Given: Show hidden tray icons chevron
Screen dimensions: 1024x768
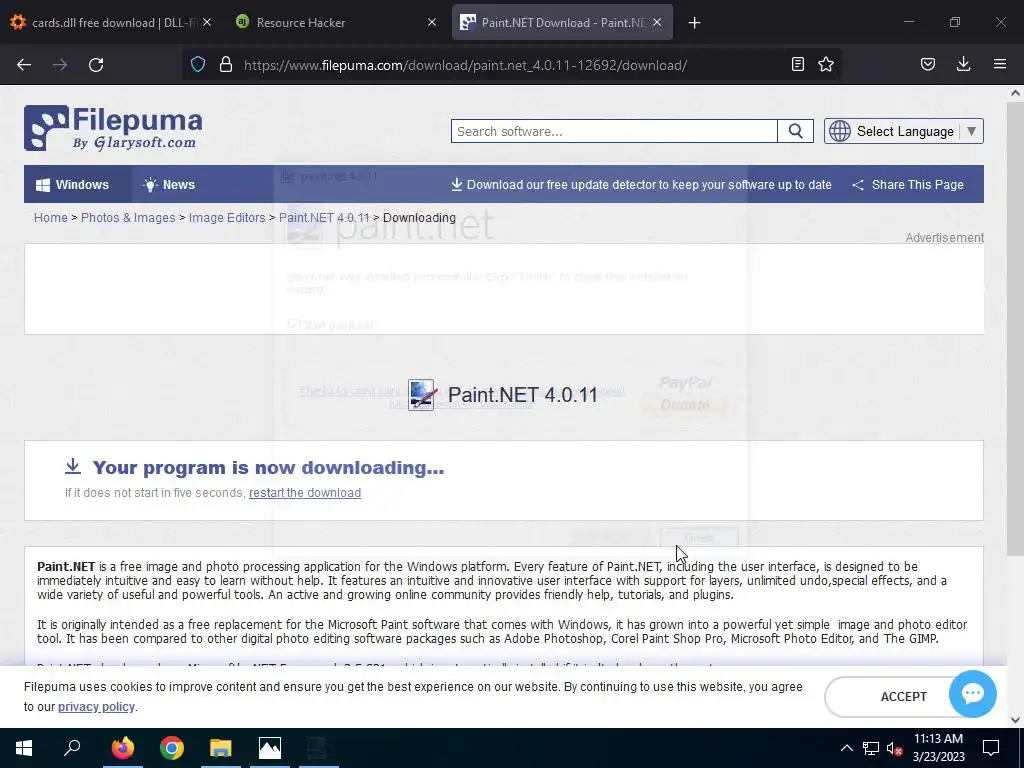Looking at the screenshot, I should point(846,748).
